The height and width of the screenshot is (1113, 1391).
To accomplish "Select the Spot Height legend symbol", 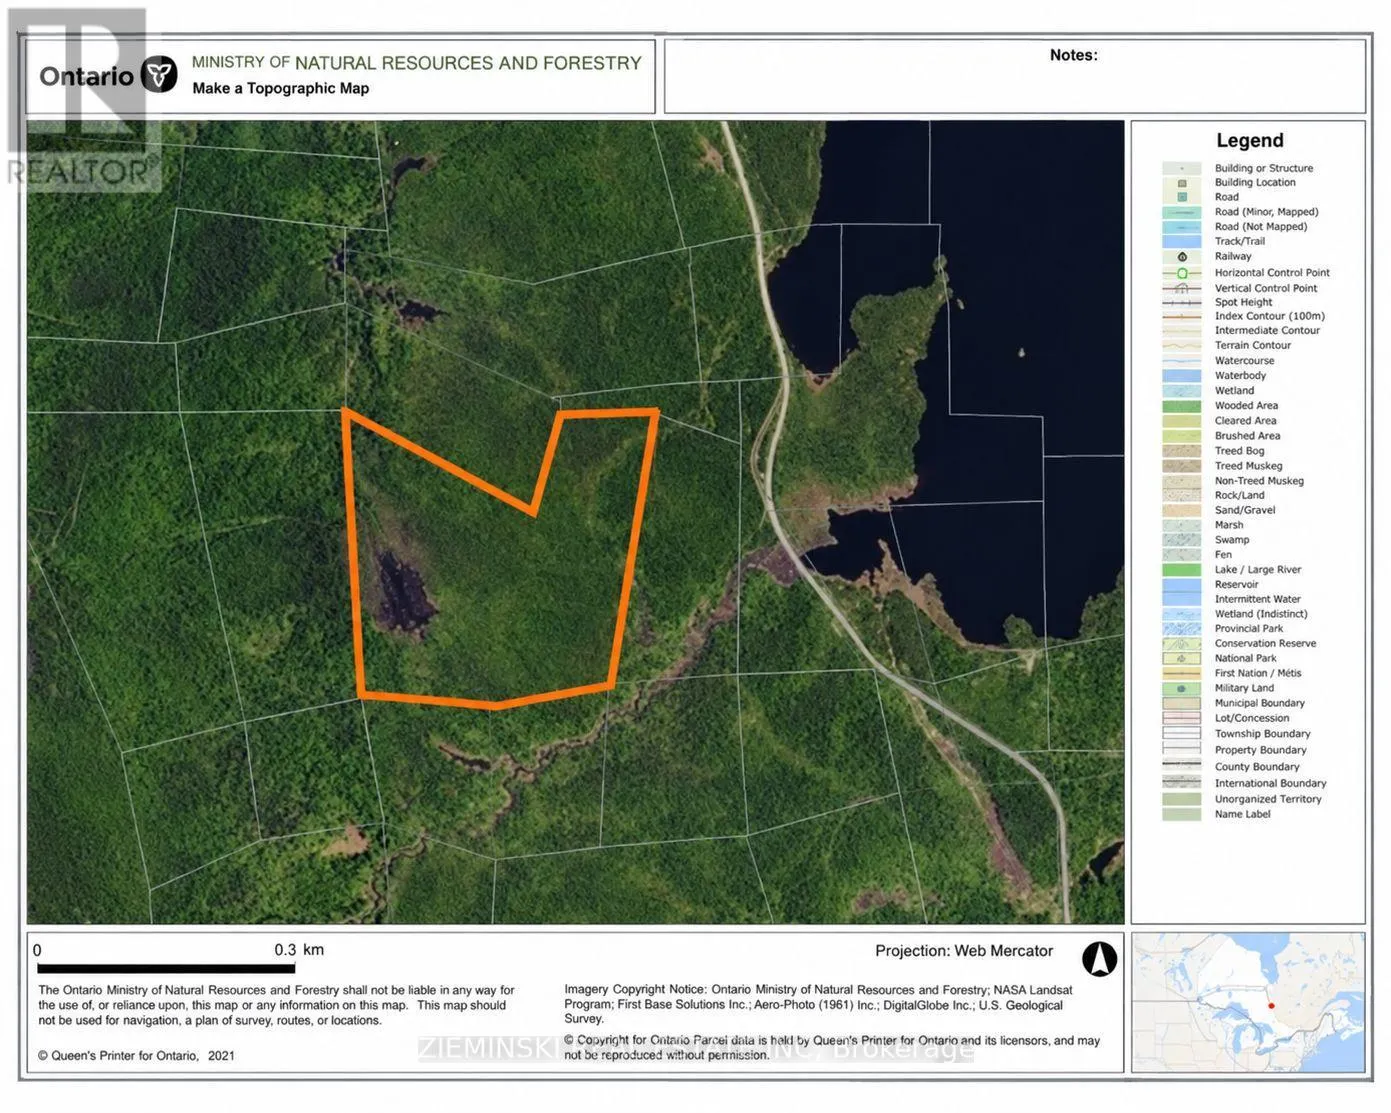I will click(1182, 302).
